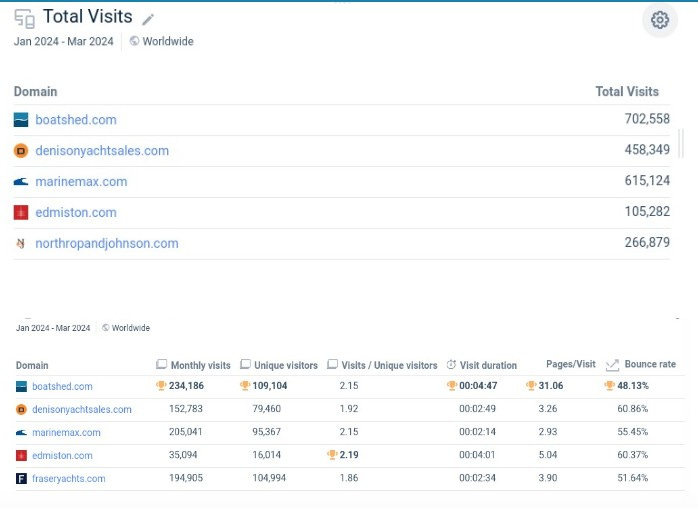
Task: Click the 152,783 monthly visits cell
Action: click(x=186, y=409)
